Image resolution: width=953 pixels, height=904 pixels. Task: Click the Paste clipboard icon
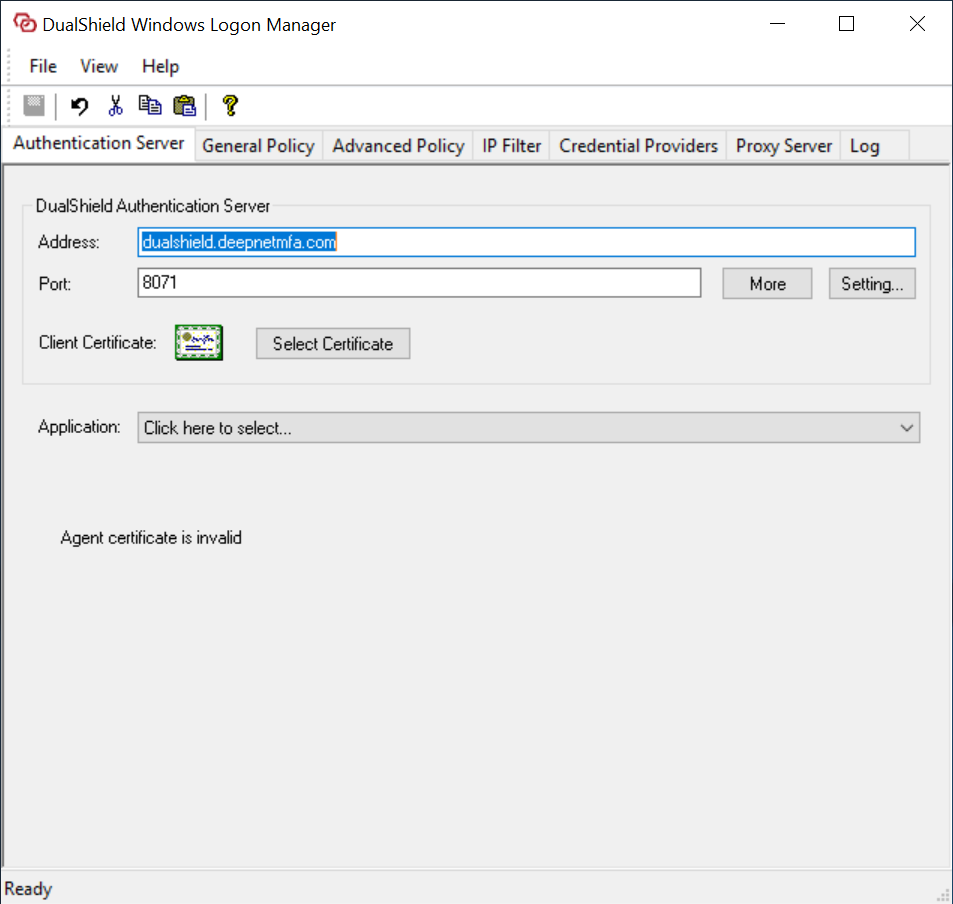pyautogui.click(x=184, y=105)
